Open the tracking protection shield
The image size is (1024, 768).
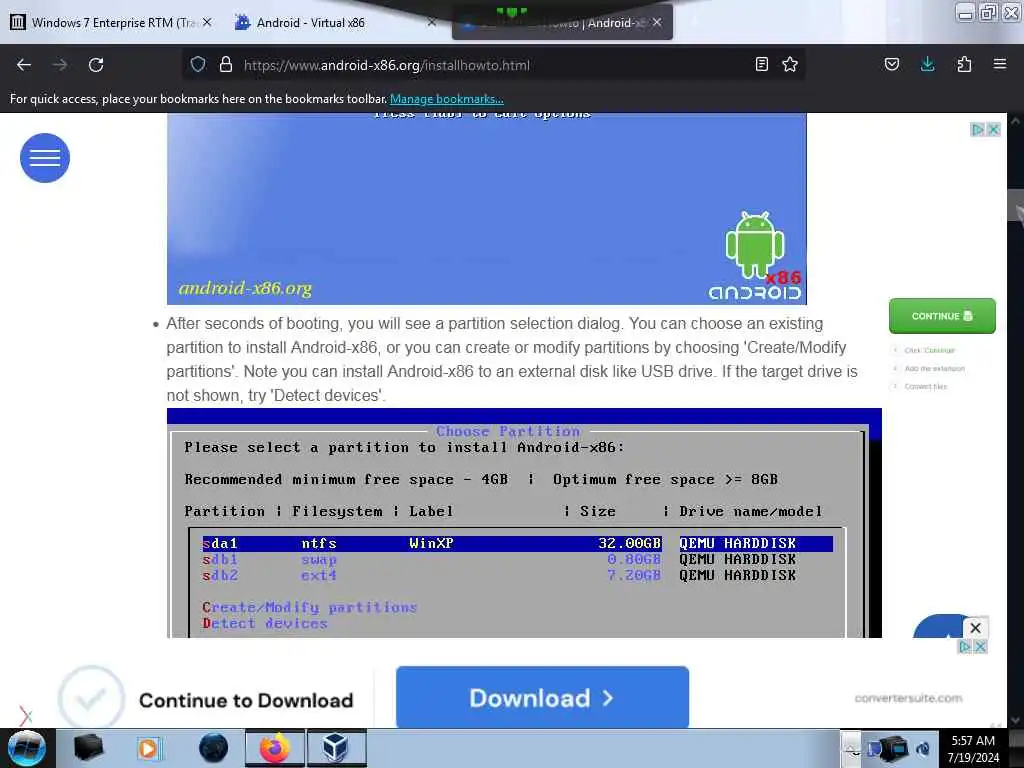[x=198, y=65]
